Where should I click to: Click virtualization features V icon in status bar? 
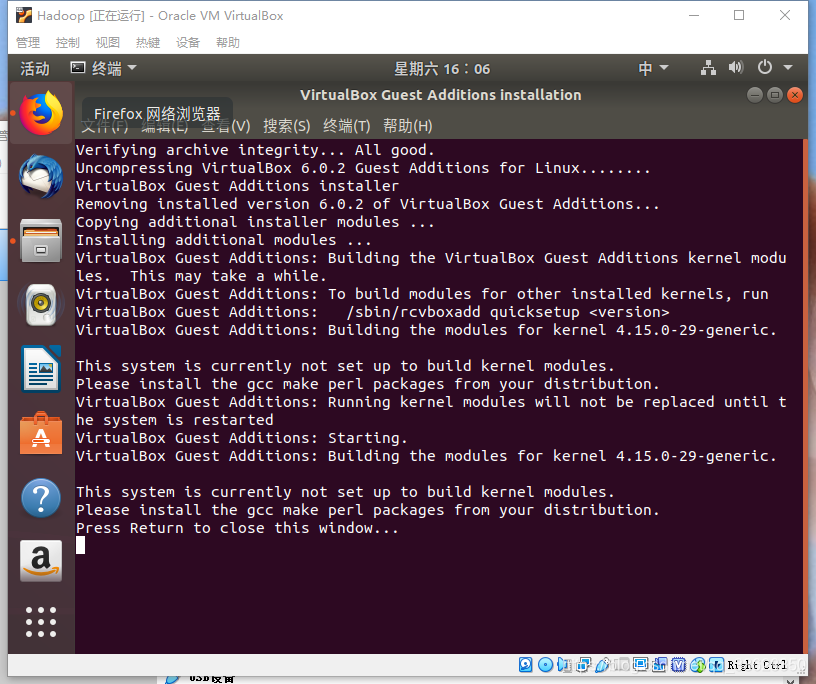point(679,665)
